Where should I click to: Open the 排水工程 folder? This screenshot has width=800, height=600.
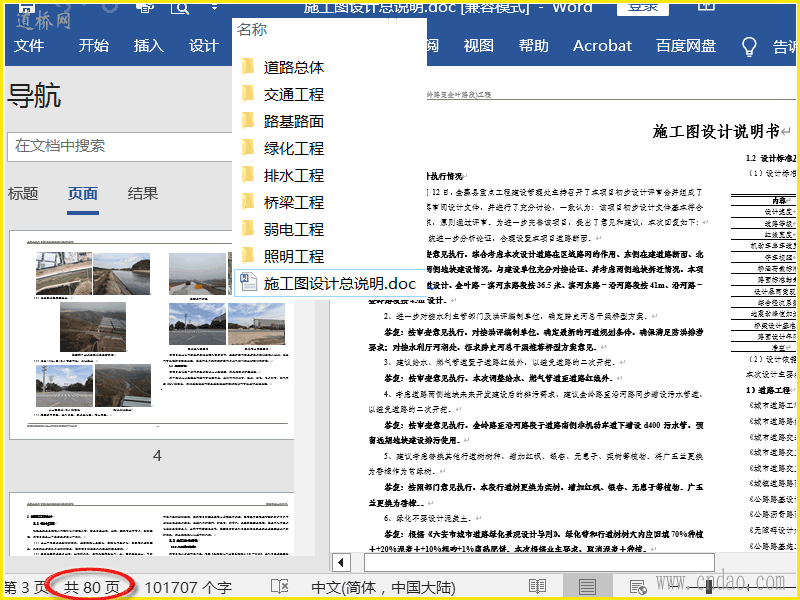293,176
